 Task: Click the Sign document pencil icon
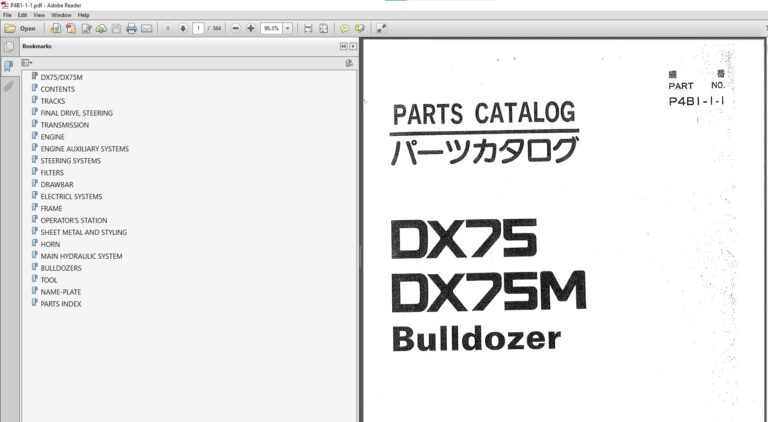(x=86, y=28)
